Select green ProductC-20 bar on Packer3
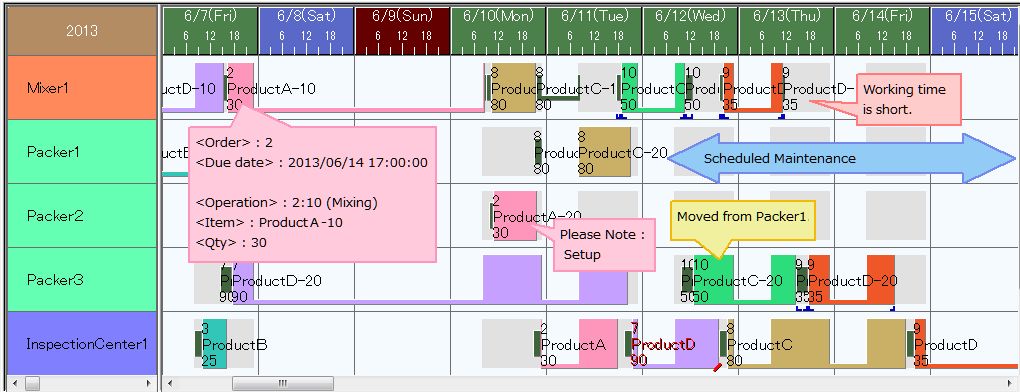Screen dimensions: 1020x392 click(713, 280)
